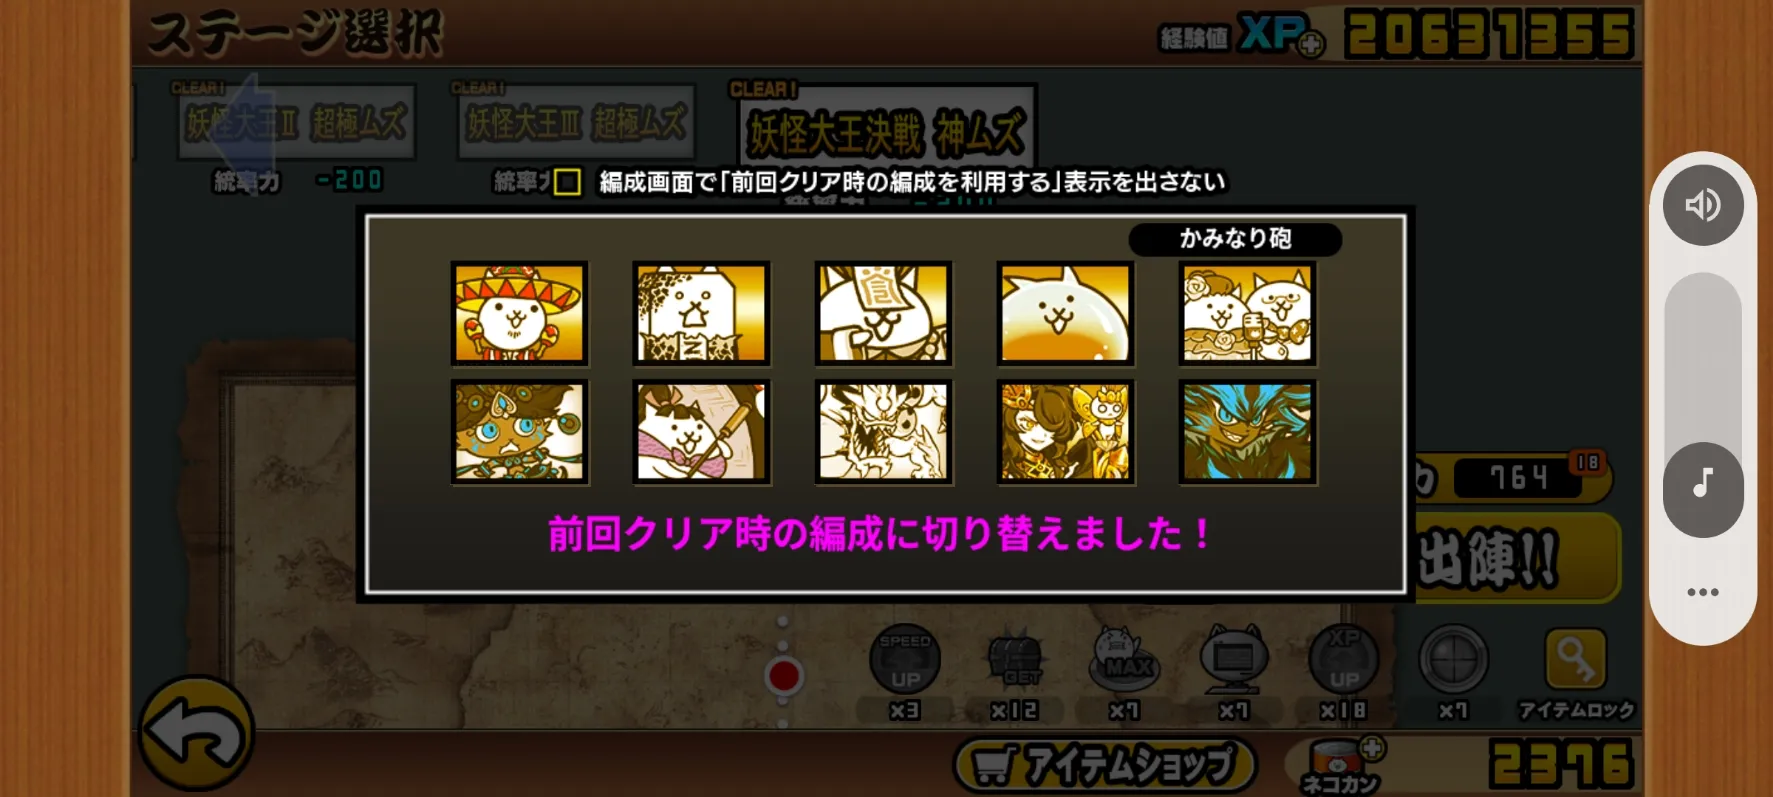
Task: Select the 妖怪大王Ⅲ 超極ムズ stage tab
Action: [576, 123]
